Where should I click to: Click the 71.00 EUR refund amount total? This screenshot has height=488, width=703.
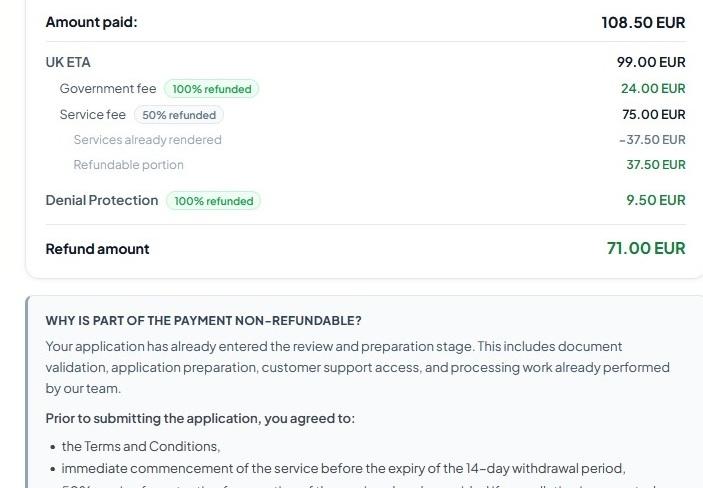click(x=646, y=248)
